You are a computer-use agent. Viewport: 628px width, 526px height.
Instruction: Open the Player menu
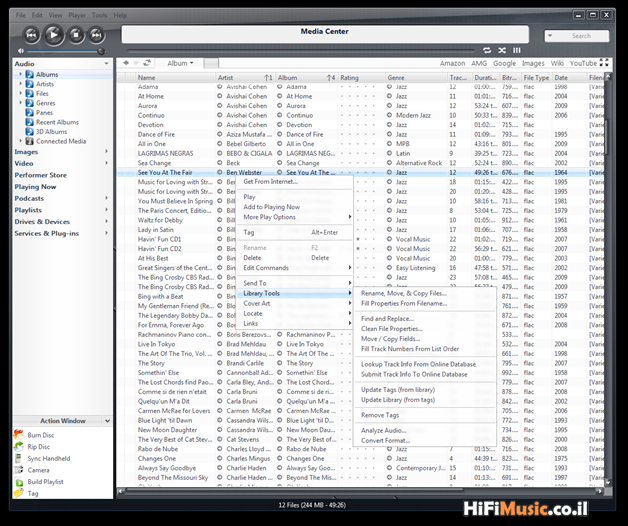pos(77,15)
